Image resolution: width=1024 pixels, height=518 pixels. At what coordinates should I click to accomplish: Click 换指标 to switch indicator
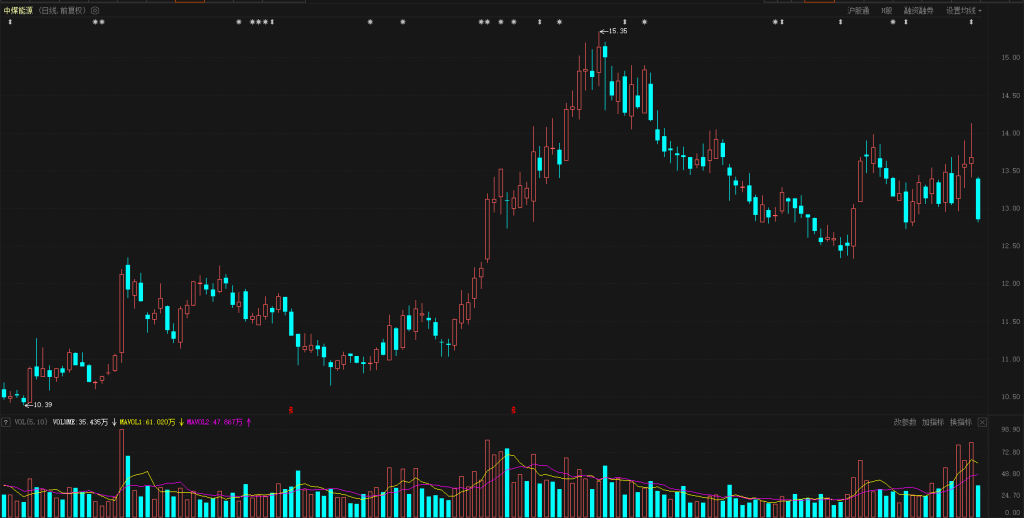[960, 422]
